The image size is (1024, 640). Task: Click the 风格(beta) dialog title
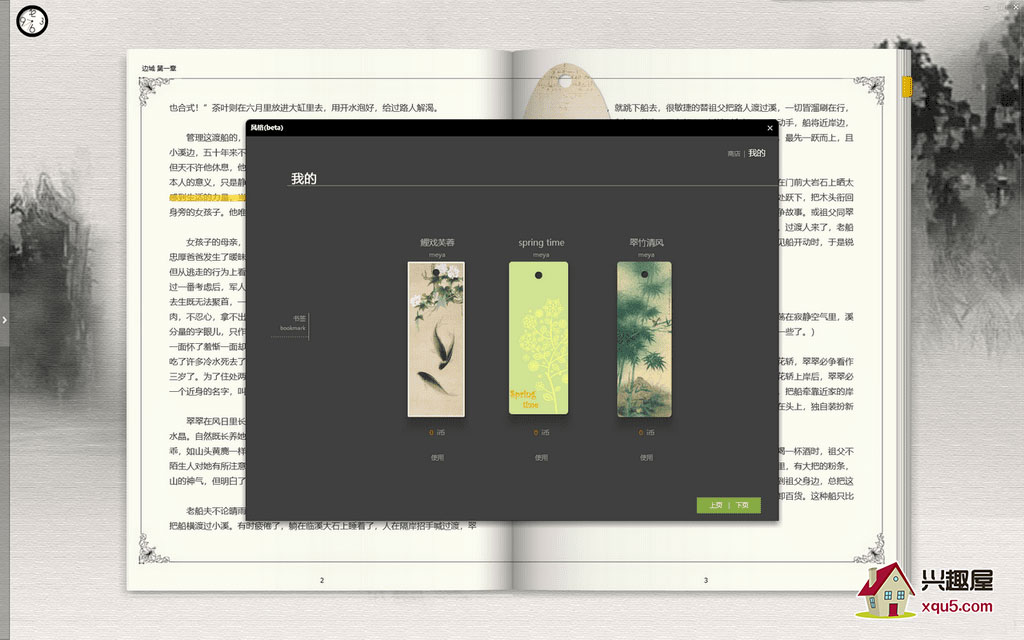(x=267, y=127)
